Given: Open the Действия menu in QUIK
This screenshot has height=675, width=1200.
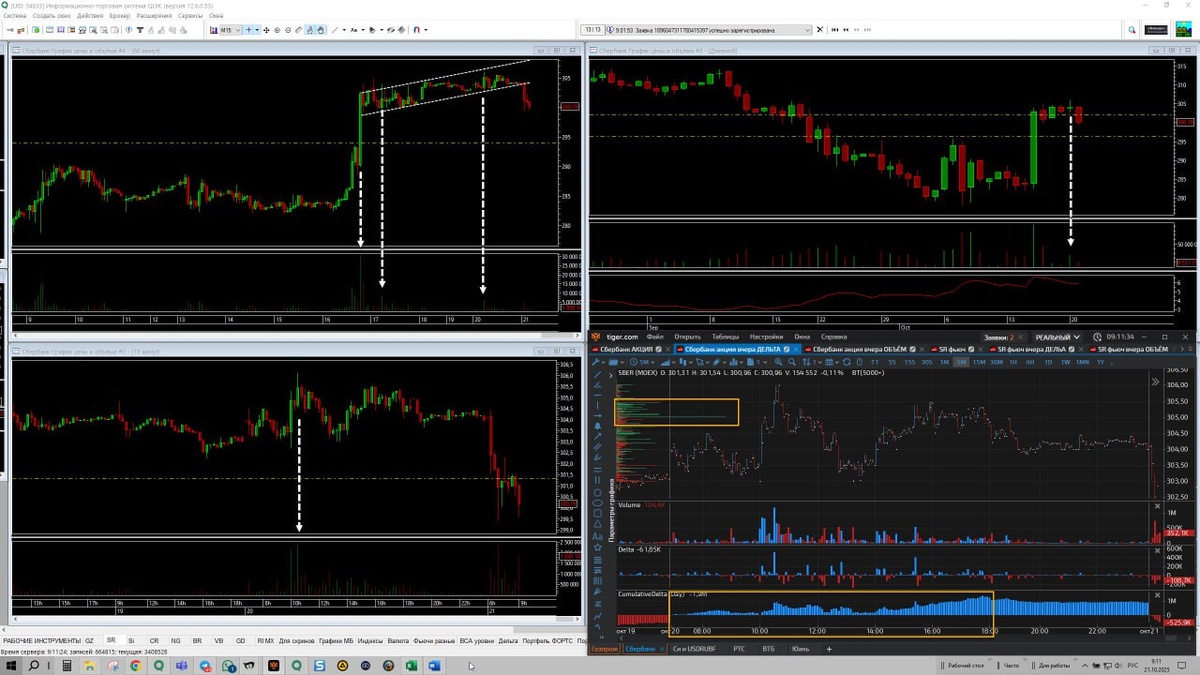Looking at the screenshot, I should (x=89, y=16).
